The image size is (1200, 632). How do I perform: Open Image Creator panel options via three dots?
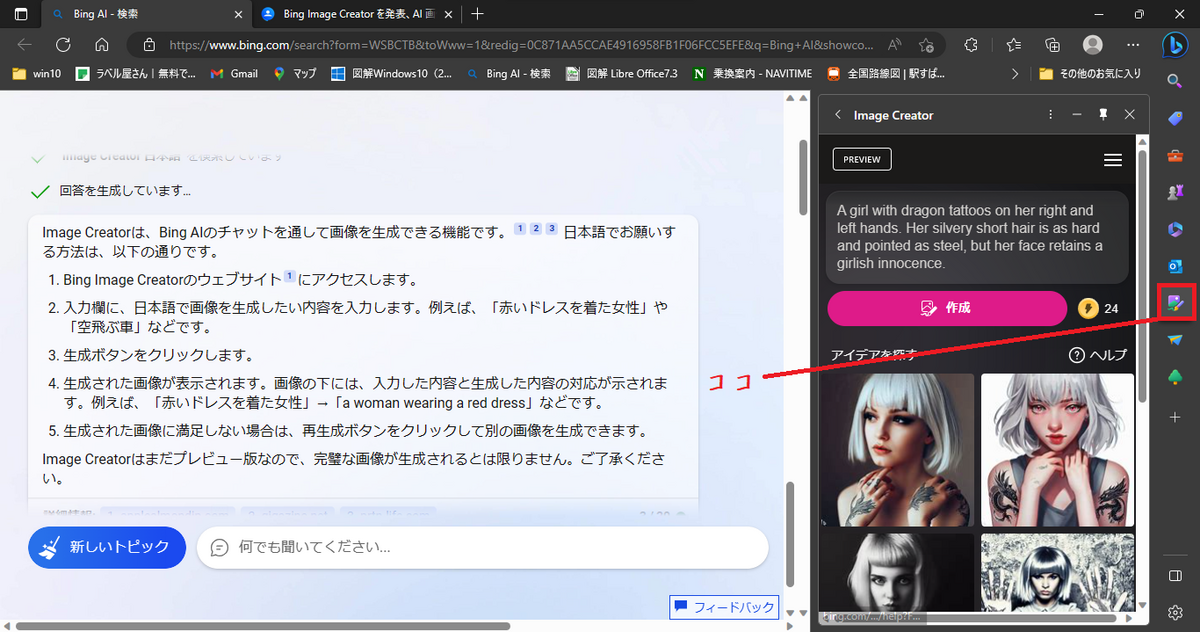coord(1049,114)
